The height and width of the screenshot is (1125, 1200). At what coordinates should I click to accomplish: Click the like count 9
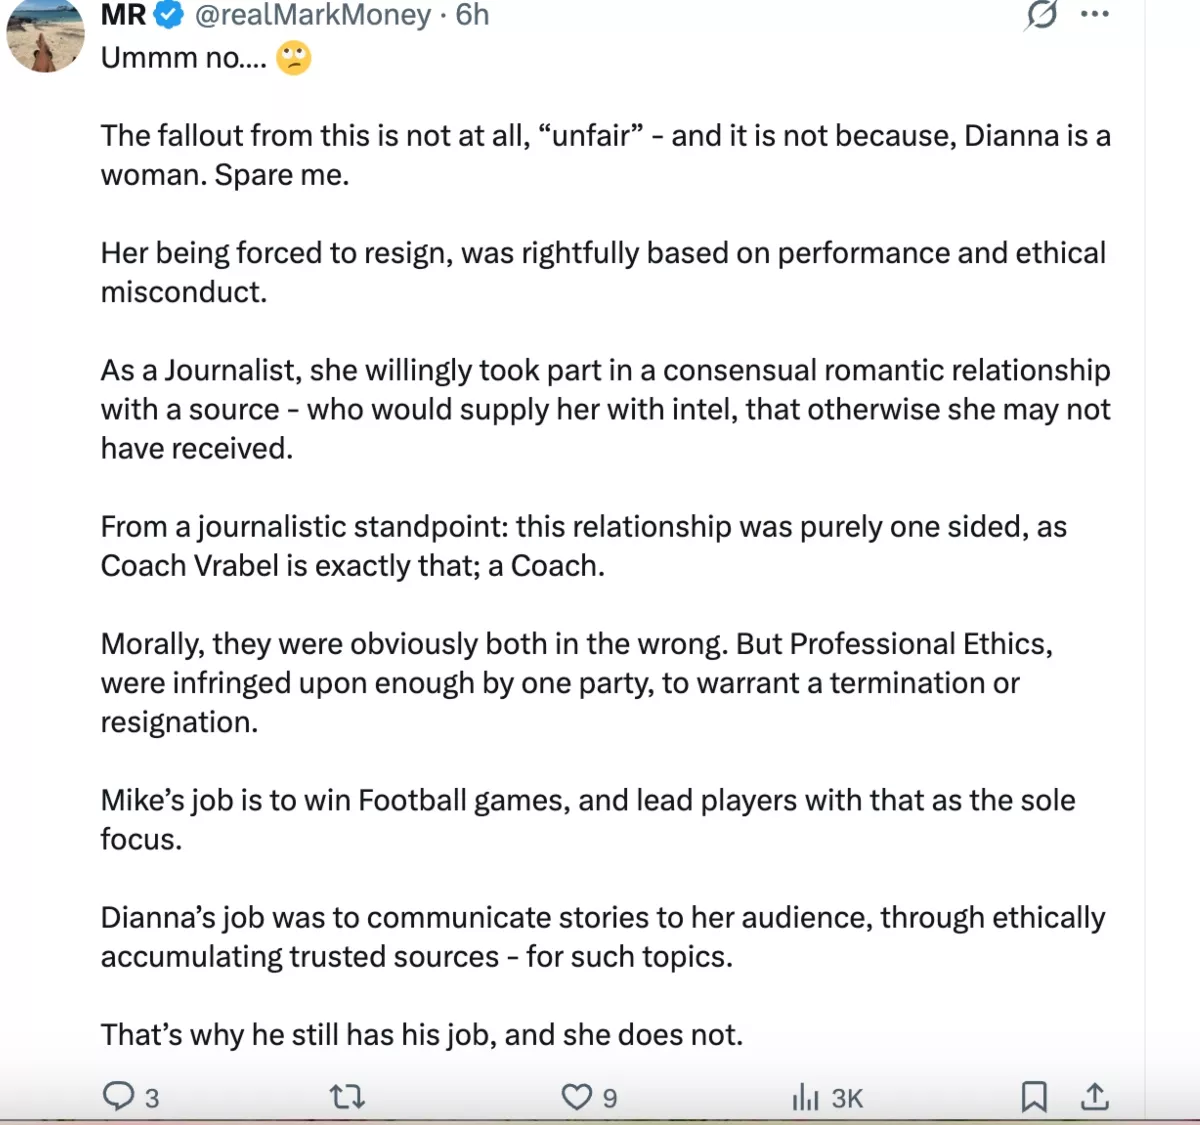point(610,1099)
